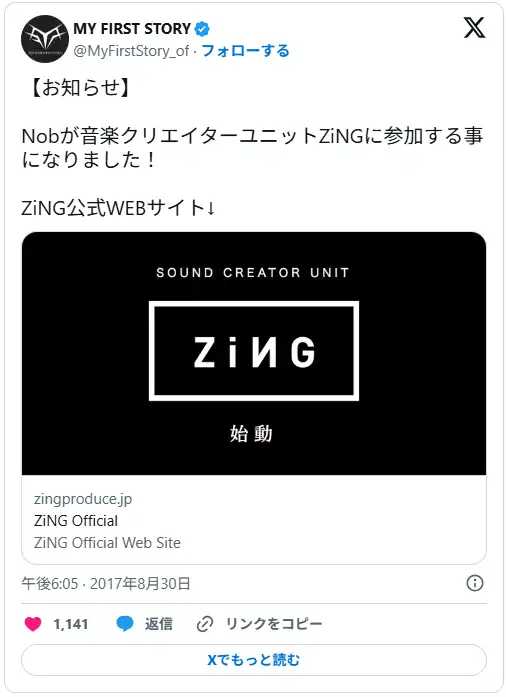506x697 pixels.
Task: Click the 1,141 likes count
Action: [71, 624]
